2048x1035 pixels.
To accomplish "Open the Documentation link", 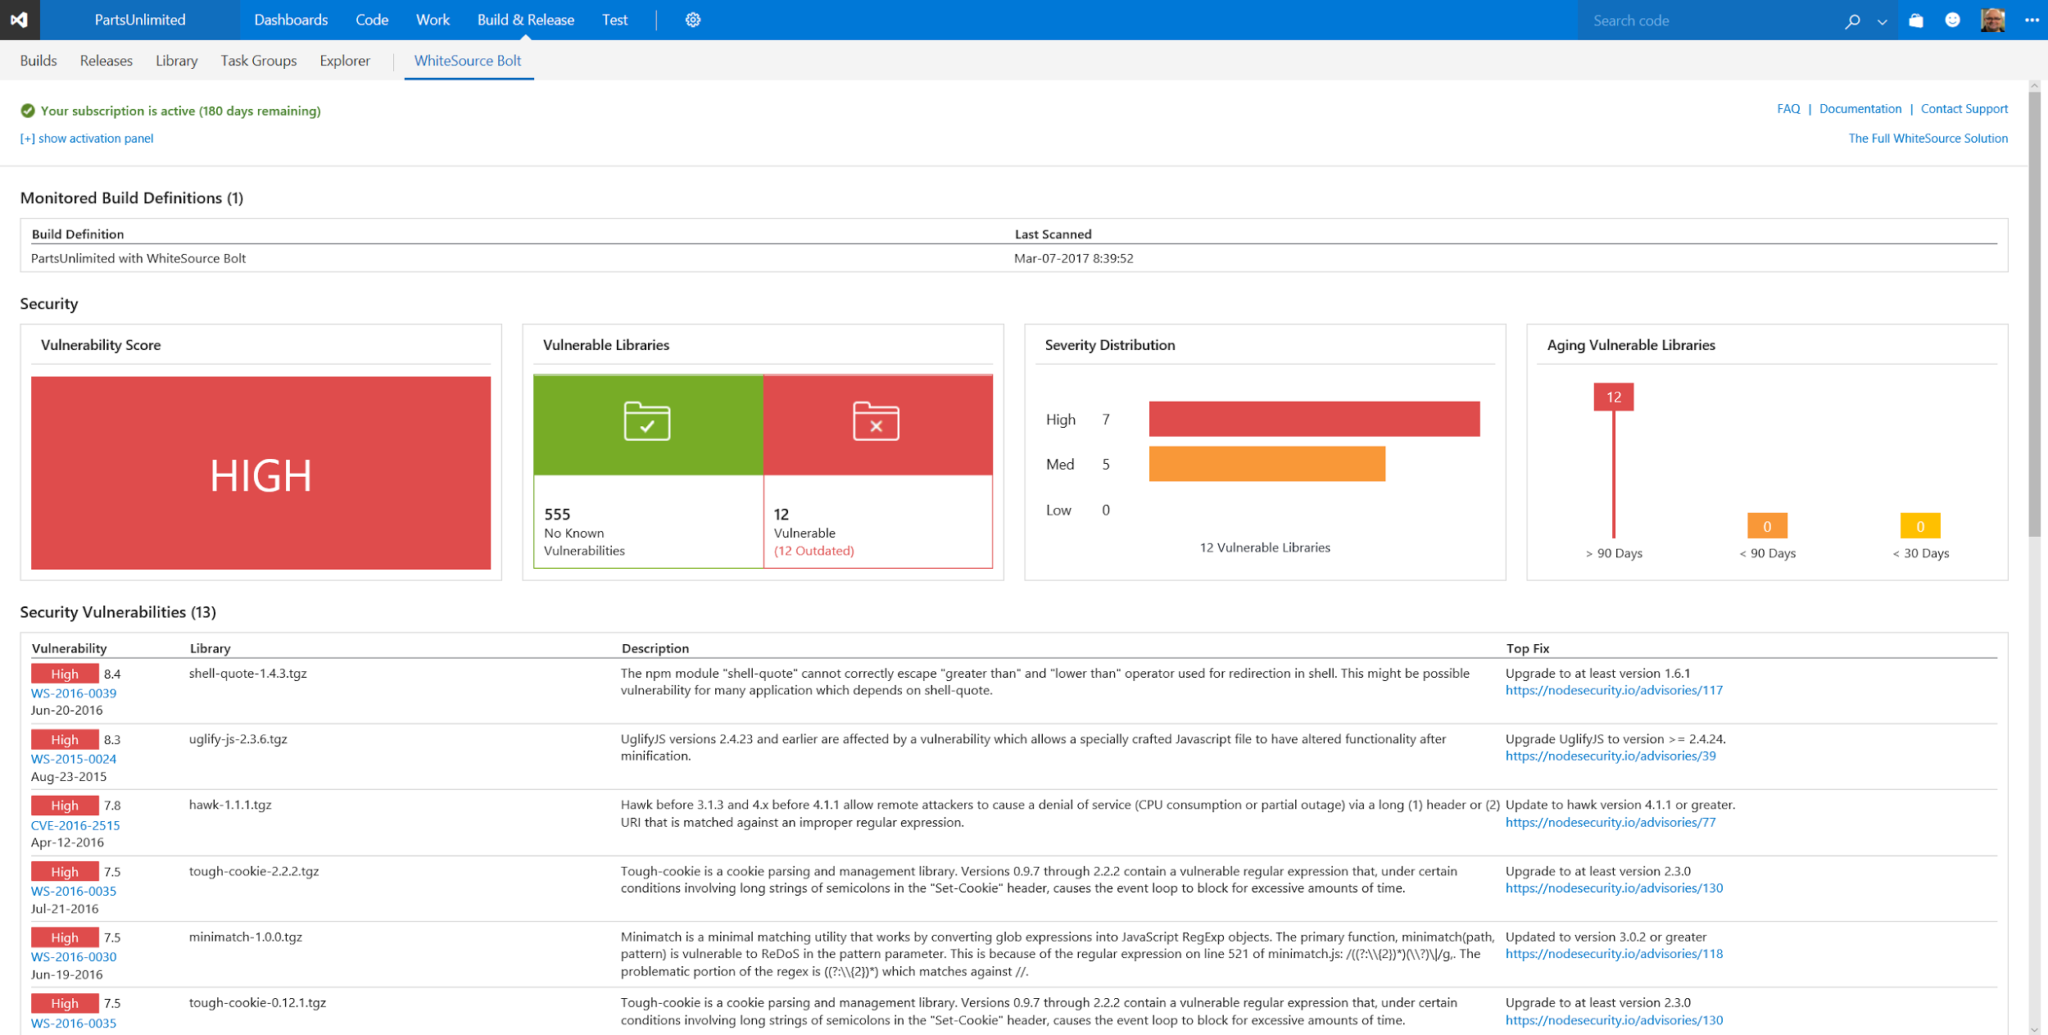I will 1860,109.
